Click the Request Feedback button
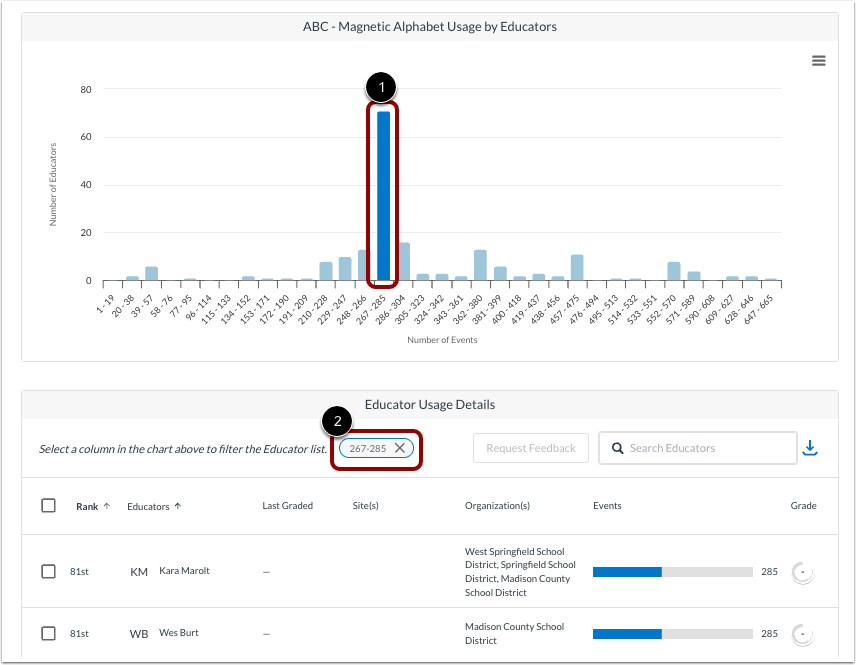Image resolution: width=856 pixels, height=665 pixels. (x=530, y=448)
